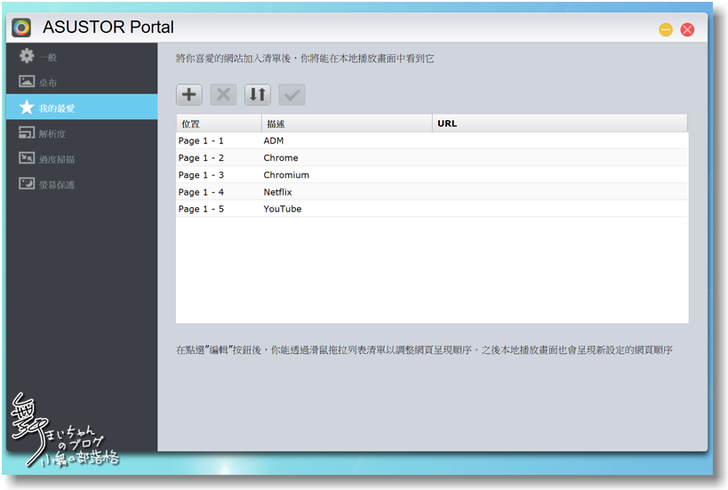Click the wallpaper picture icon in sidebar
The width and height of the screenshot is (728, 490).
(26, 81)
